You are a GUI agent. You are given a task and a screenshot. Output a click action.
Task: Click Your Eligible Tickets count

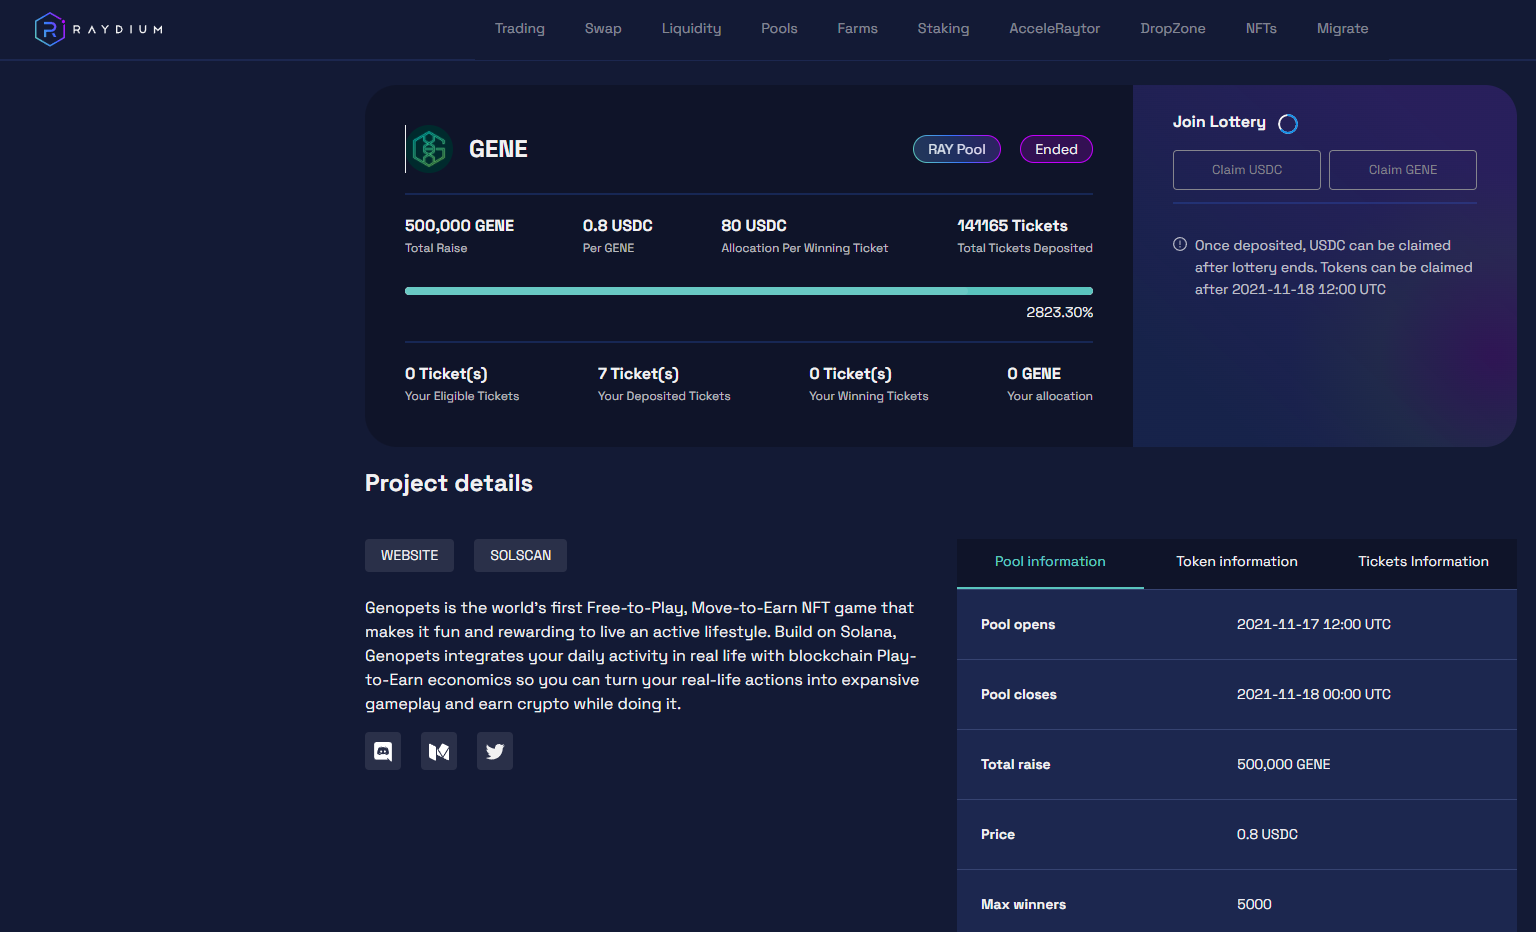point(446,374)
